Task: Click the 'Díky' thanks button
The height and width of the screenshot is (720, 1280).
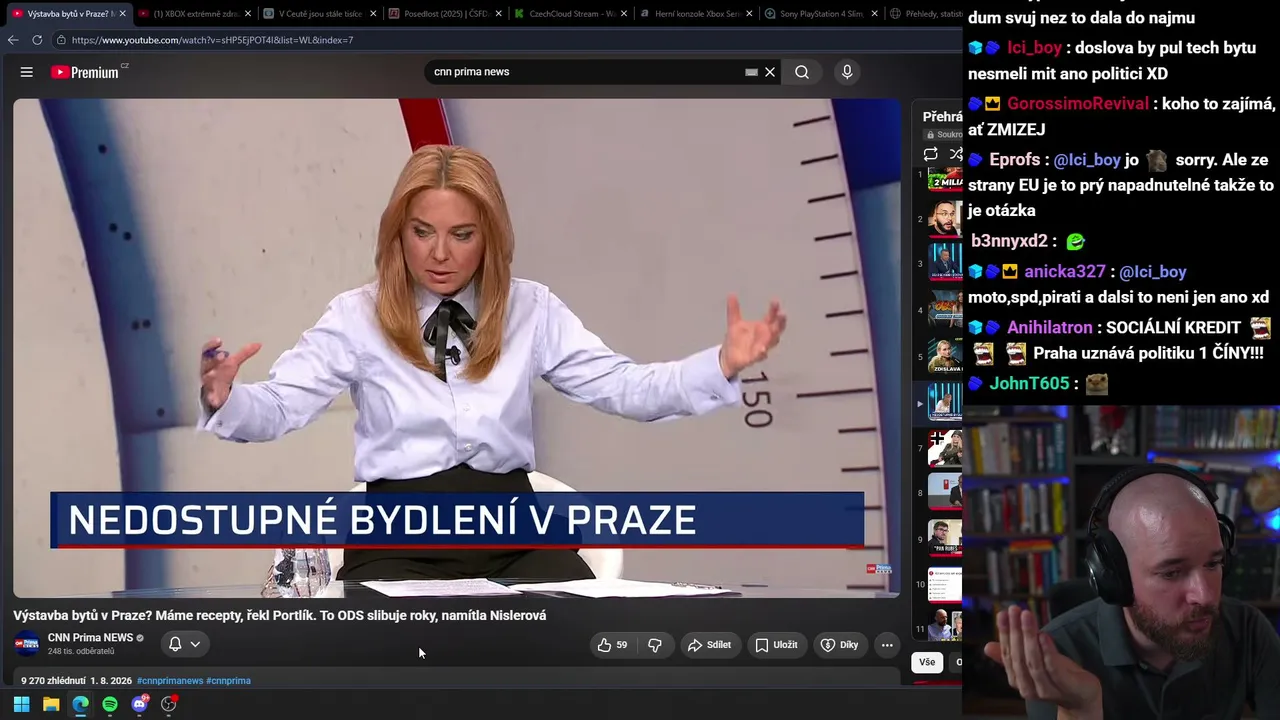Action: point(839,645)
